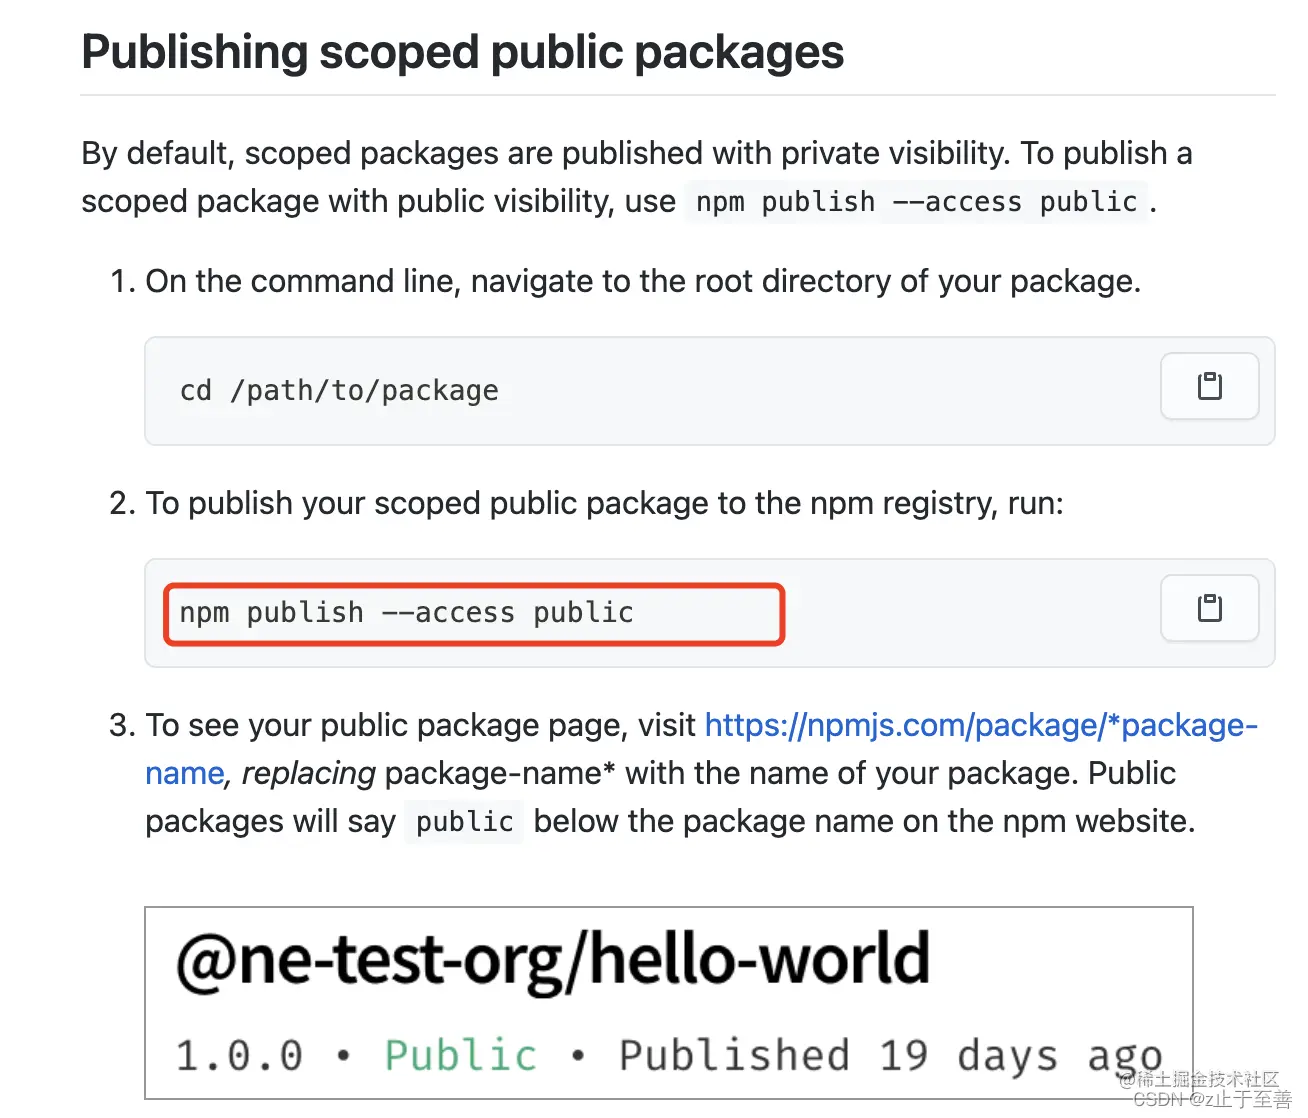This screenshot has height=1118, width=1308.
Task: Click the @ne-test-org/hello-world package title
Action: click(553, 959)
